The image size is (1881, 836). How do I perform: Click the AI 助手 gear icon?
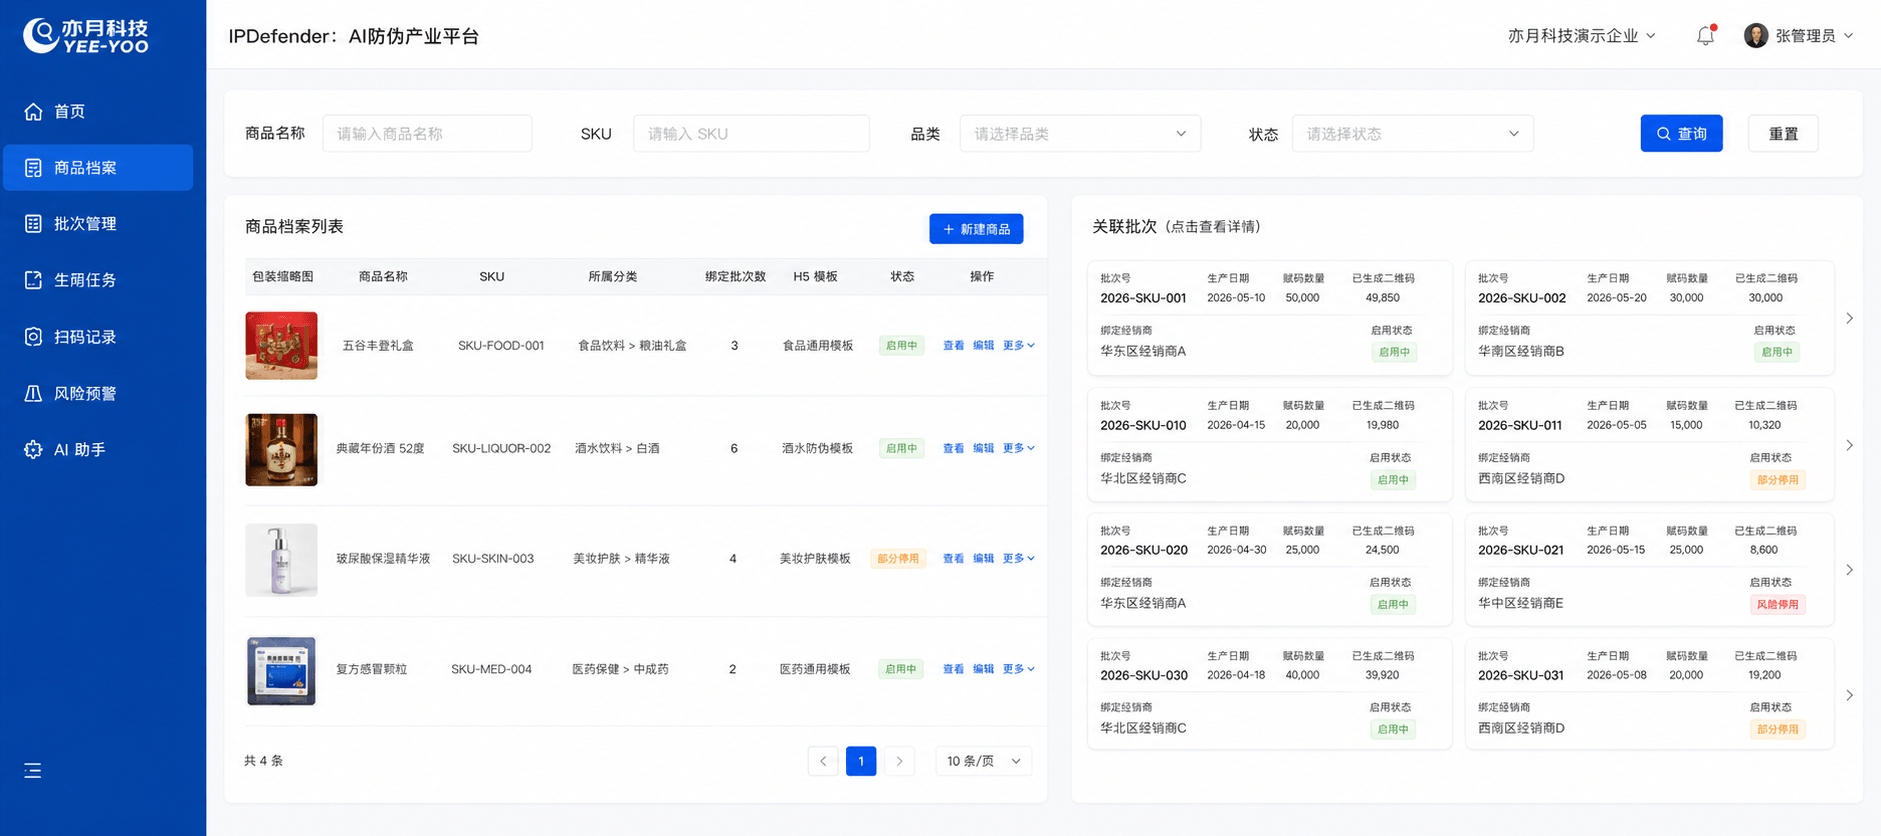[33, 450]
